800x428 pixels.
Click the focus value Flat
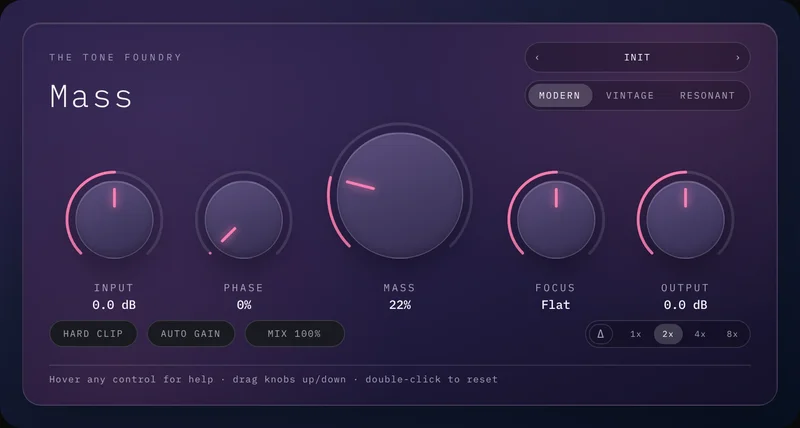pyautogui.click(x=556, y=305)
